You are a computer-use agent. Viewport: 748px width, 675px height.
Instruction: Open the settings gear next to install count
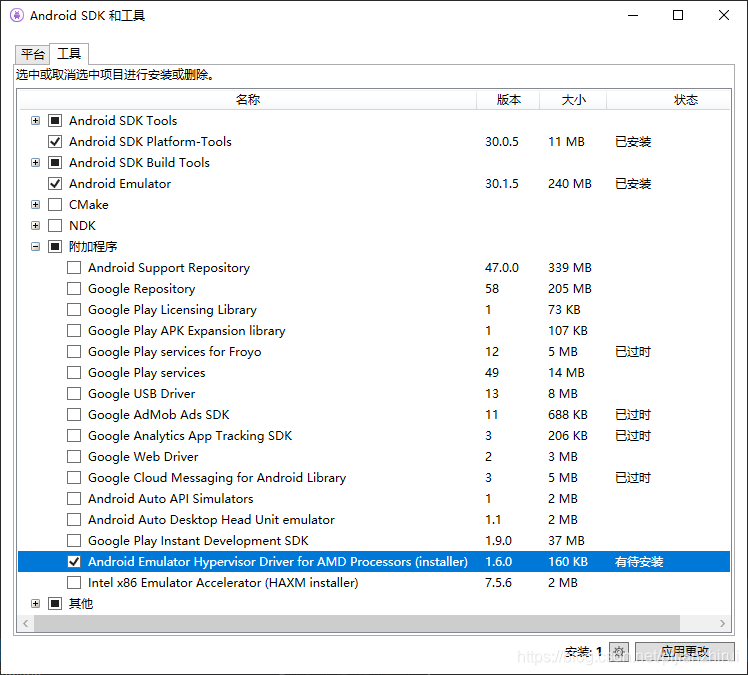click(x=619, y=652)
